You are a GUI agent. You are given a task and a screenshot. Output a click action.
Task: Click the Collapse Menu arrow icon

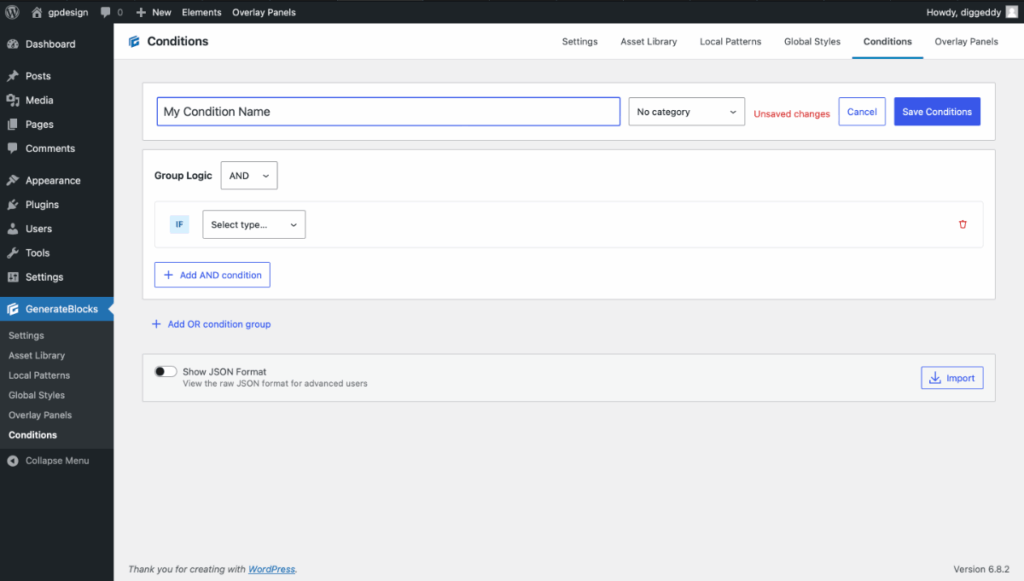click(x=12, y=461)
